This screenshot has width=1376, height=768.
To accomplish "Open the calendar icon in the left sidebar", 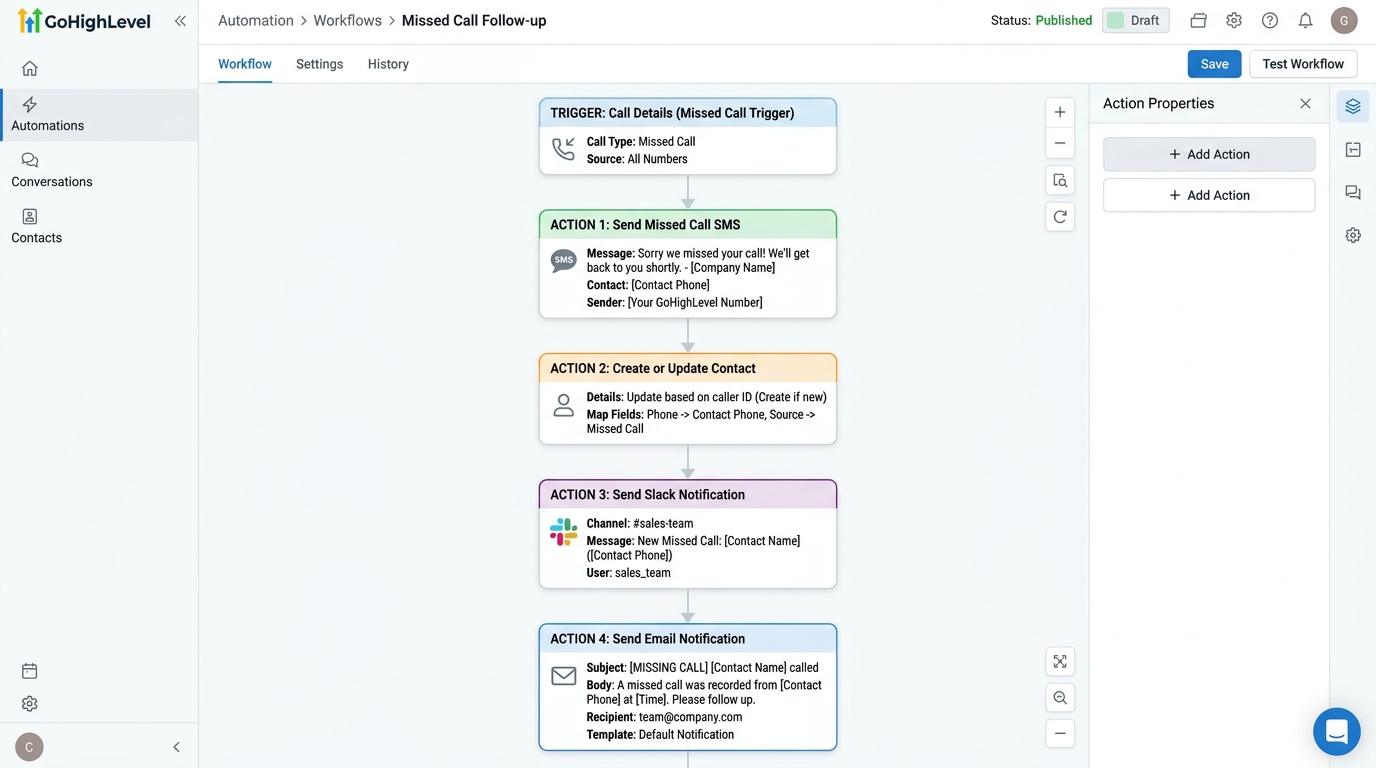I will pyautogui.click(x=30, y=671).
